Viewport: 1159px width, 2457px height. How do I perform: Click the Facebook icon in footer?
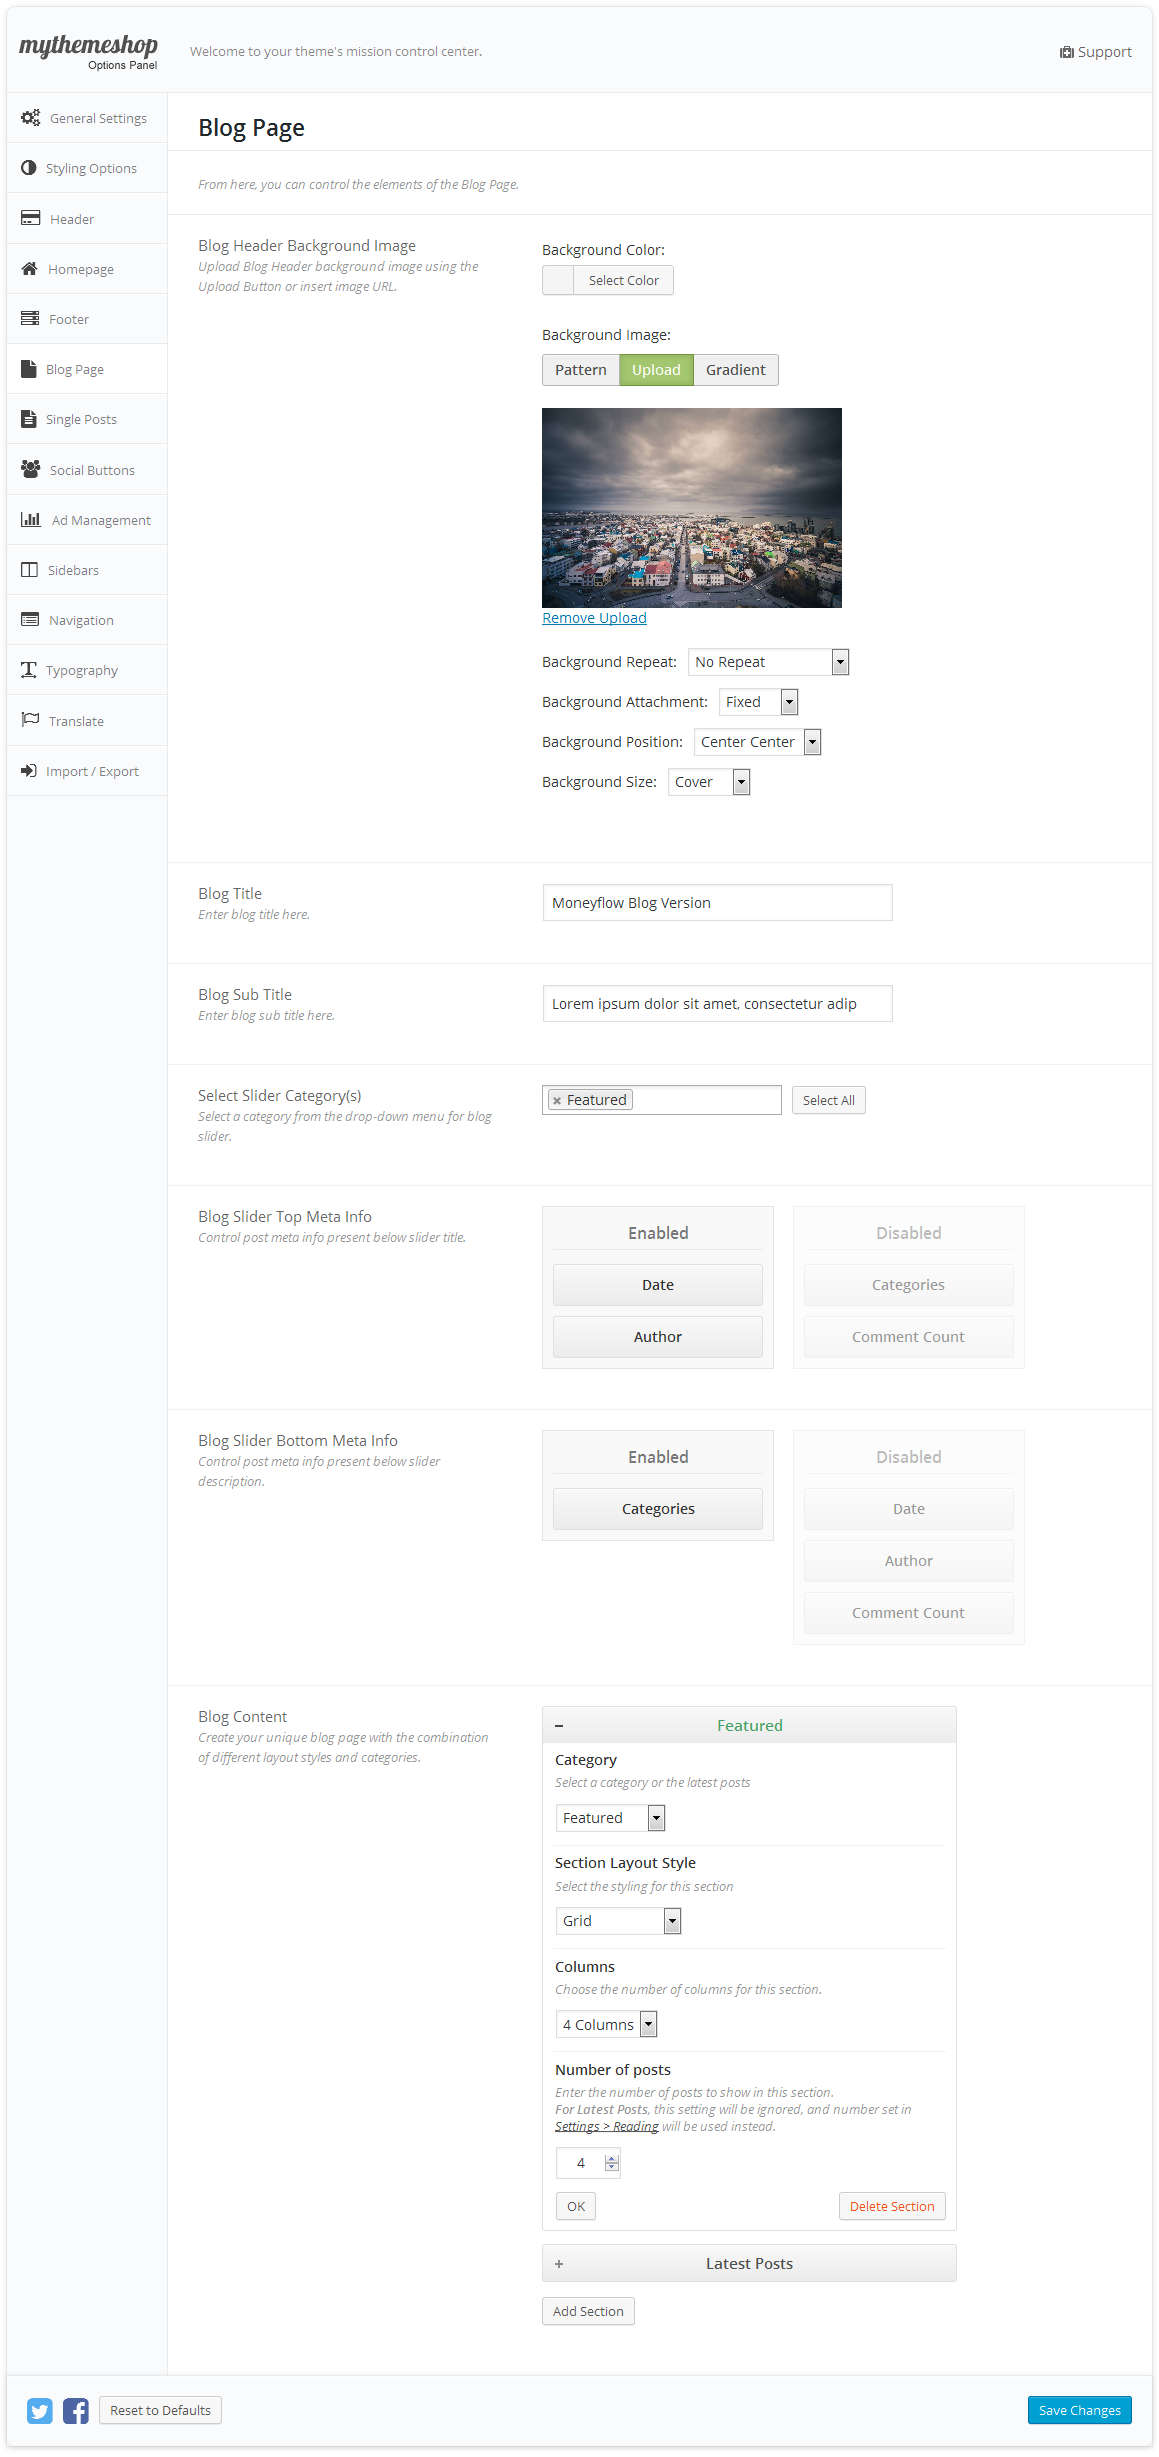(x=76, y=2411)
